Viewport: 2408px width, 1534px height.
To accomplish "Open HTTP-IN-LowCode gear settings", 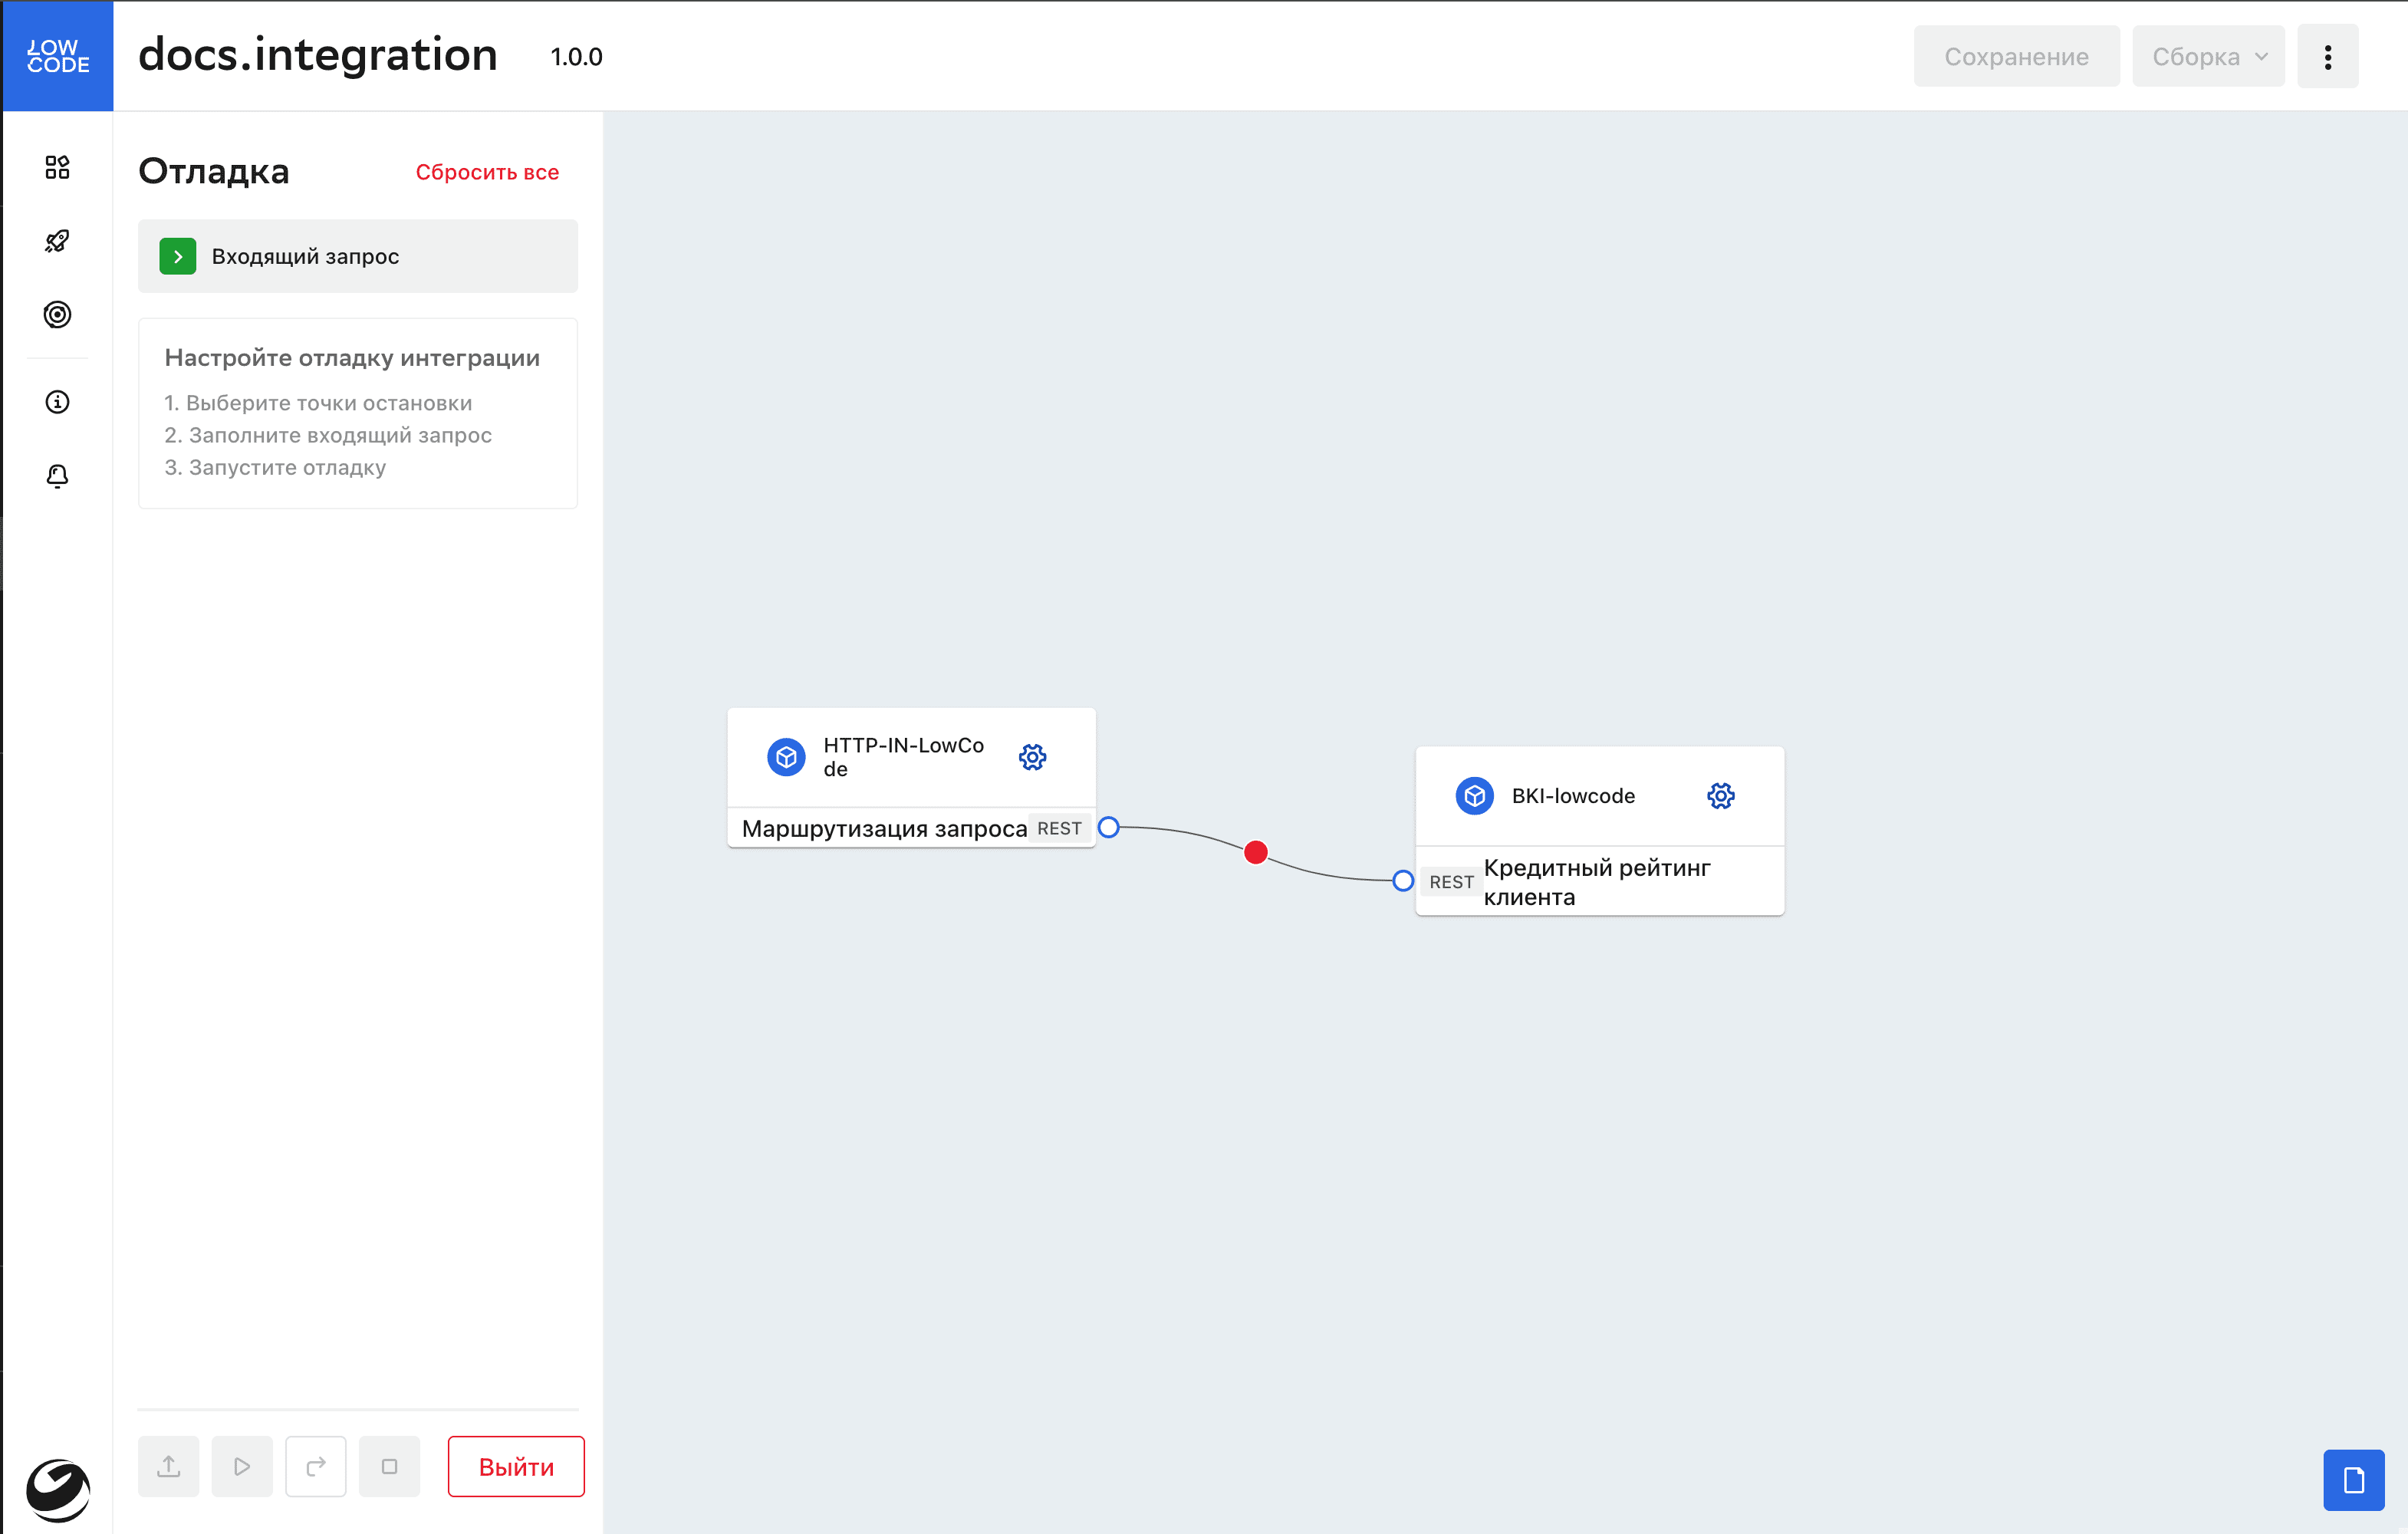I will click(1032, 757).
